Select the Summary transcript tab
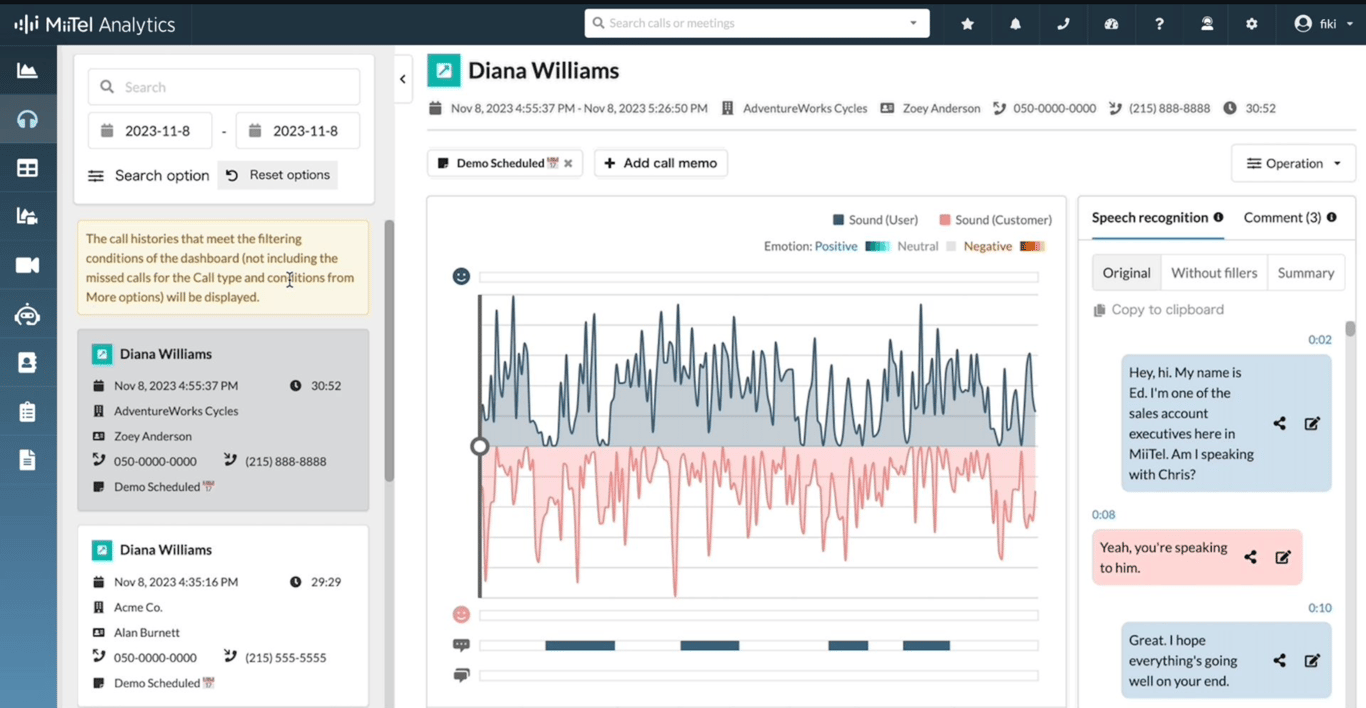Screen dimensions: 1366x708 pyautogui.click(x=1305, y=273)
